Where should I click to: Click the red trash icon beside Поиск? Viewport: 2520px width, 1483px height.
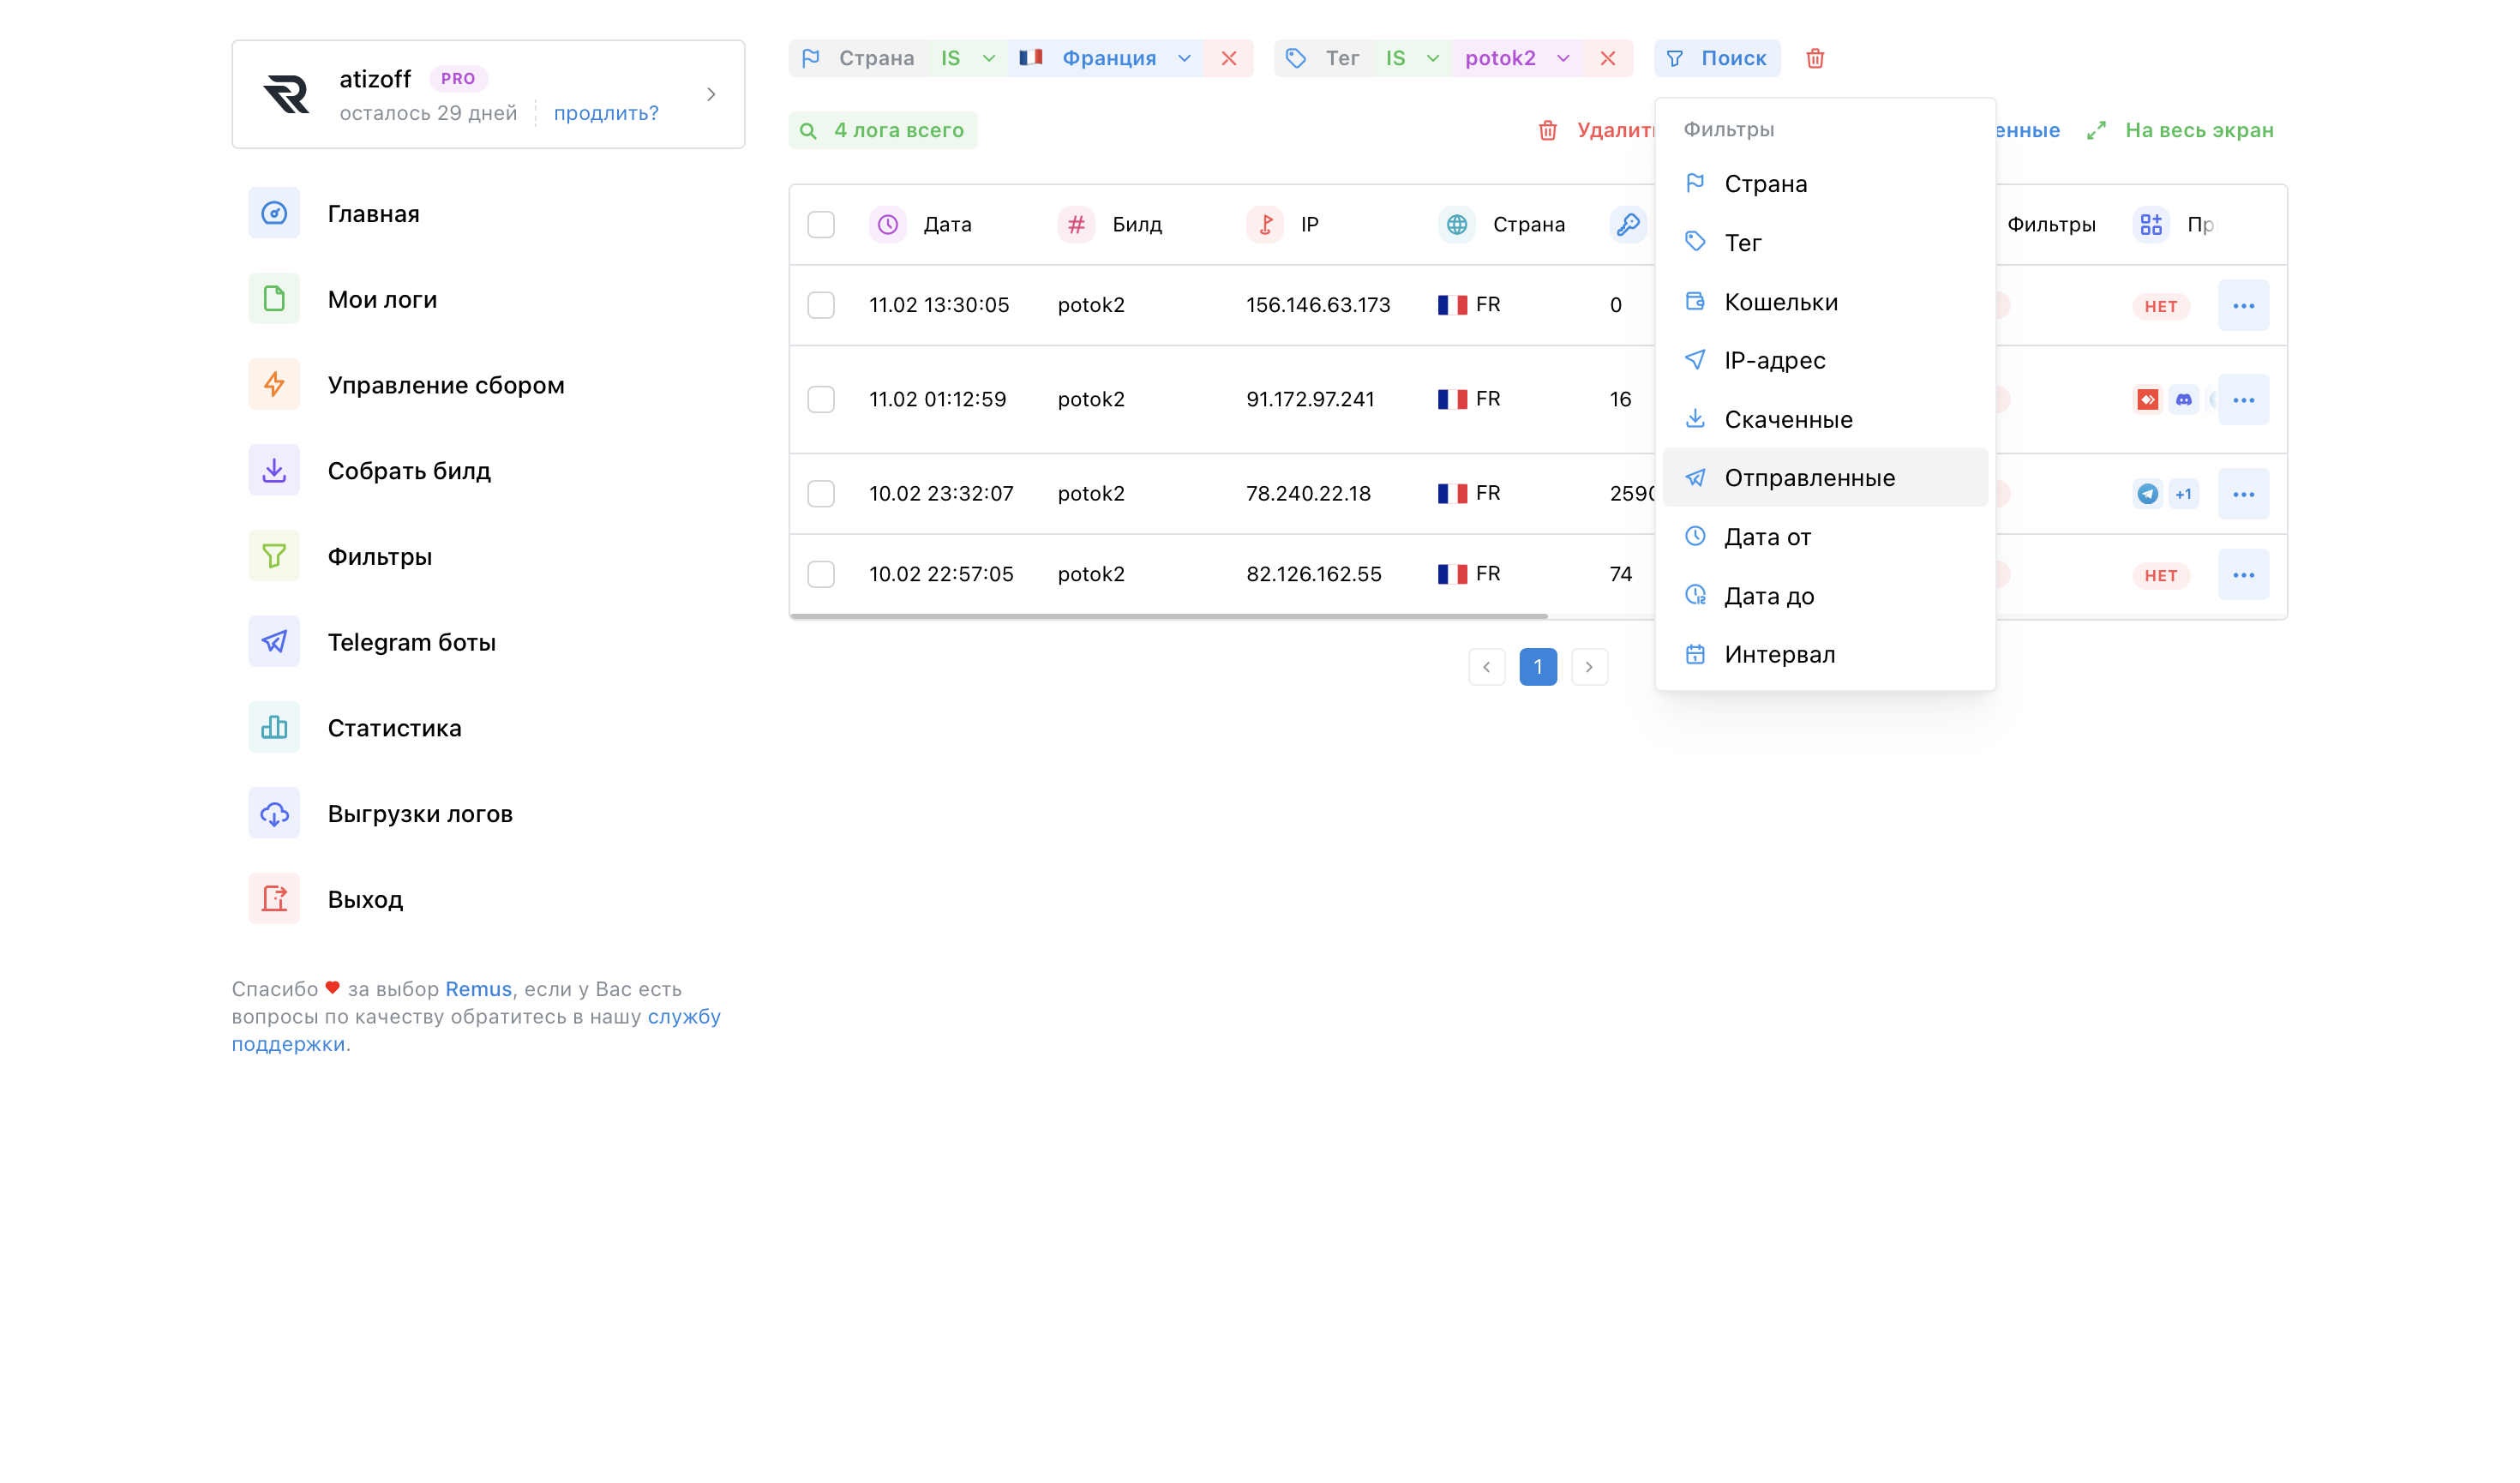pyautogui.click(x=1815, y=58)
